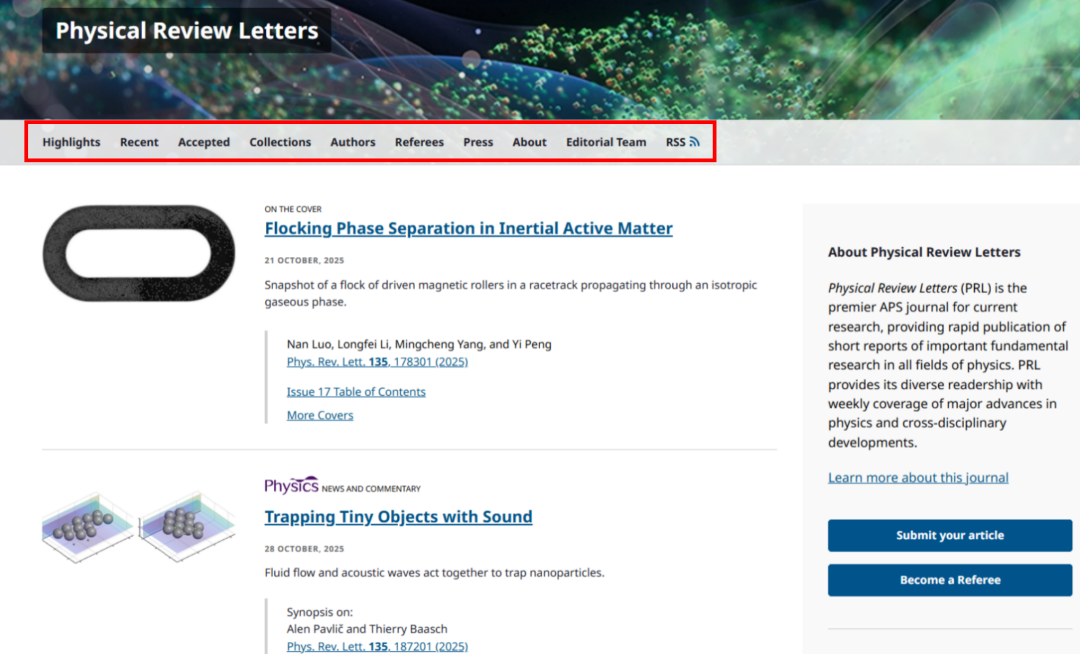Open the Authors page
The height and width of the screenshot is (654, 1080).
pos(353,142)
